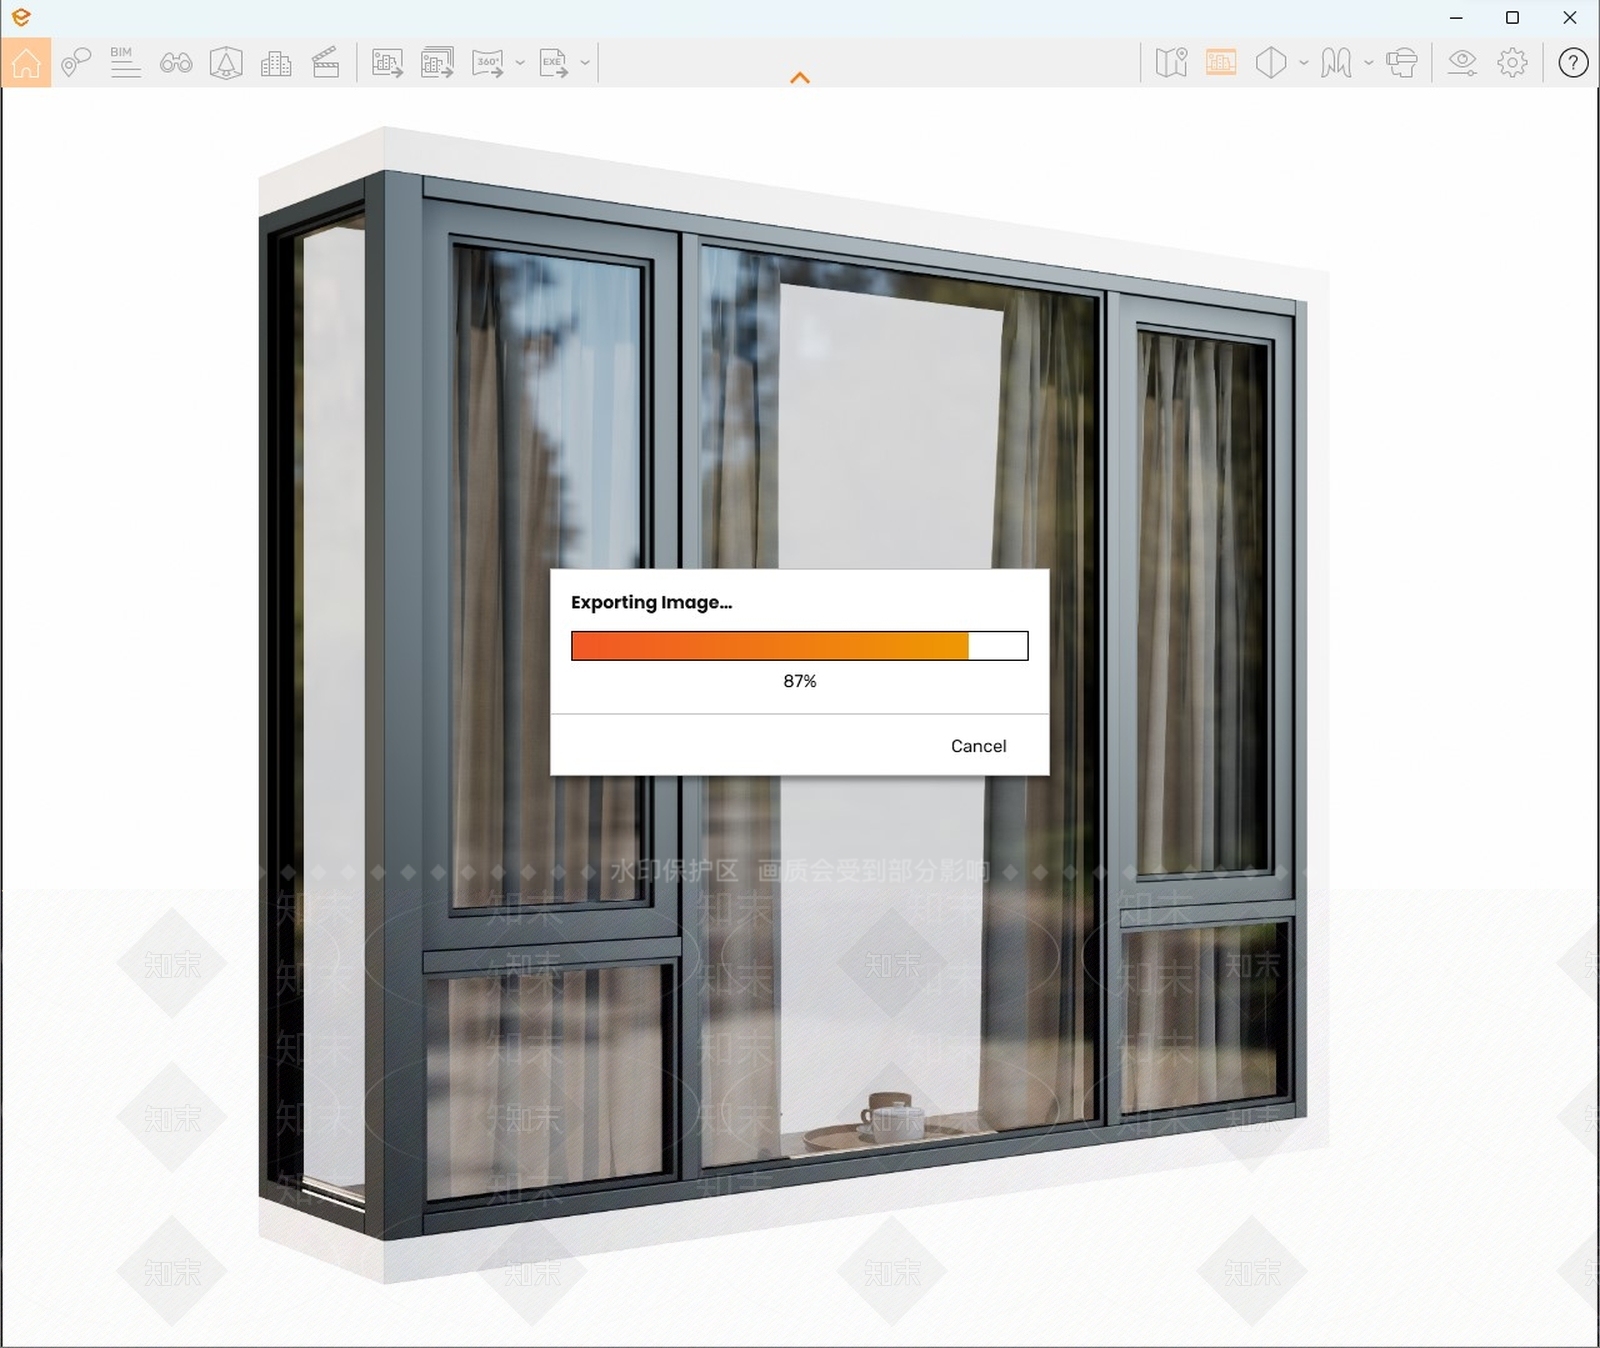The width and height of the screenshot is (1600, 1348).
Task: Expand the EXE export dropdown arrow
Action: 585,63
